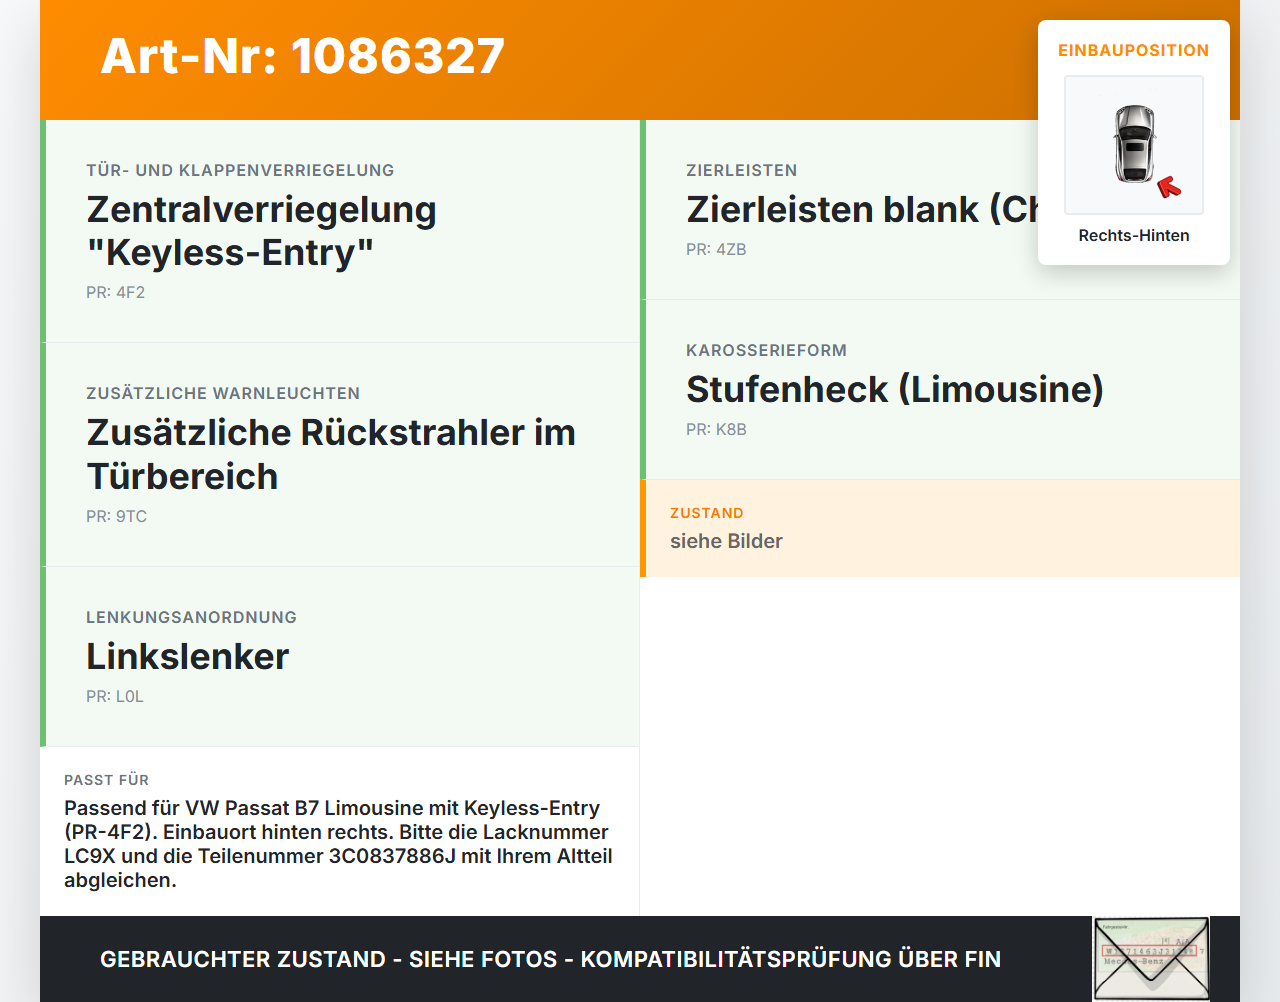Click the PR: K8B code
This screenshot has width=1280, height=1002.
point(717,429)
